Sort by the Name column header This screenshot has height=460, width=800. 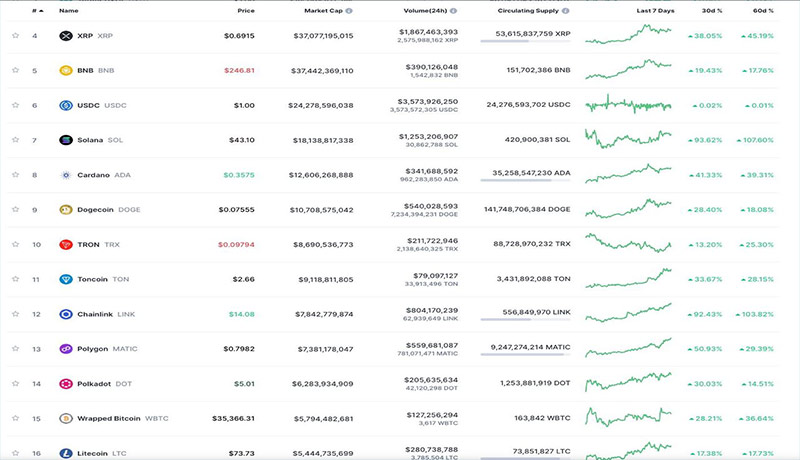point(68,10)
